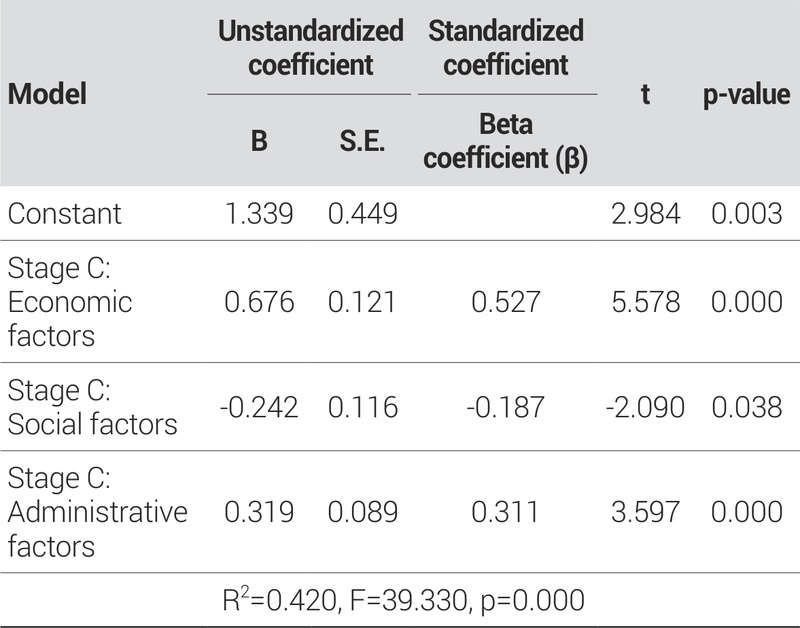Viewport: 800px width, 628px height.
Task: Click the S.E. column subheader
Action: coord(363,142)
